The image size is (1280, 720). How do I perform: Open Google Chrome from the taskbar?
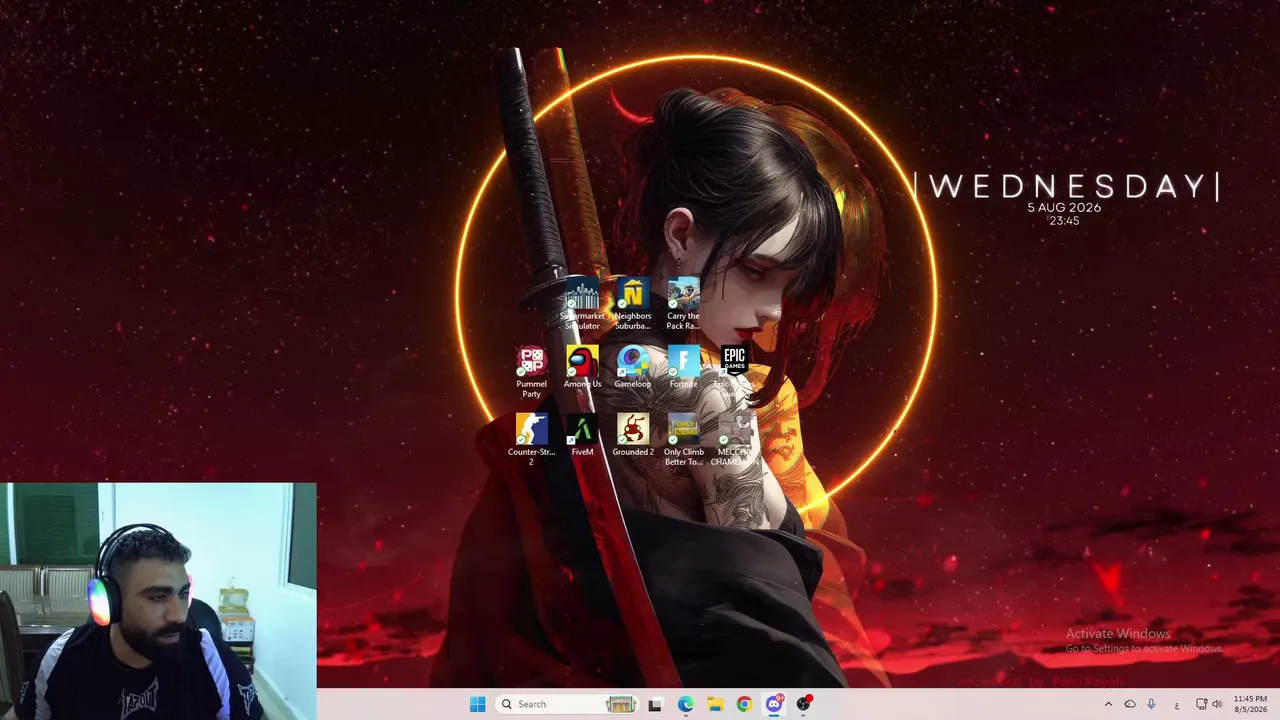744,704
